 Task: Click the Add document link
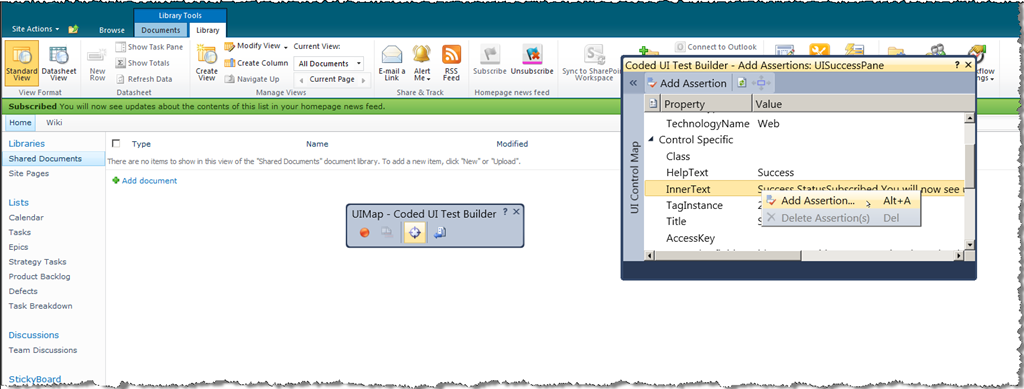pos(149,181)
